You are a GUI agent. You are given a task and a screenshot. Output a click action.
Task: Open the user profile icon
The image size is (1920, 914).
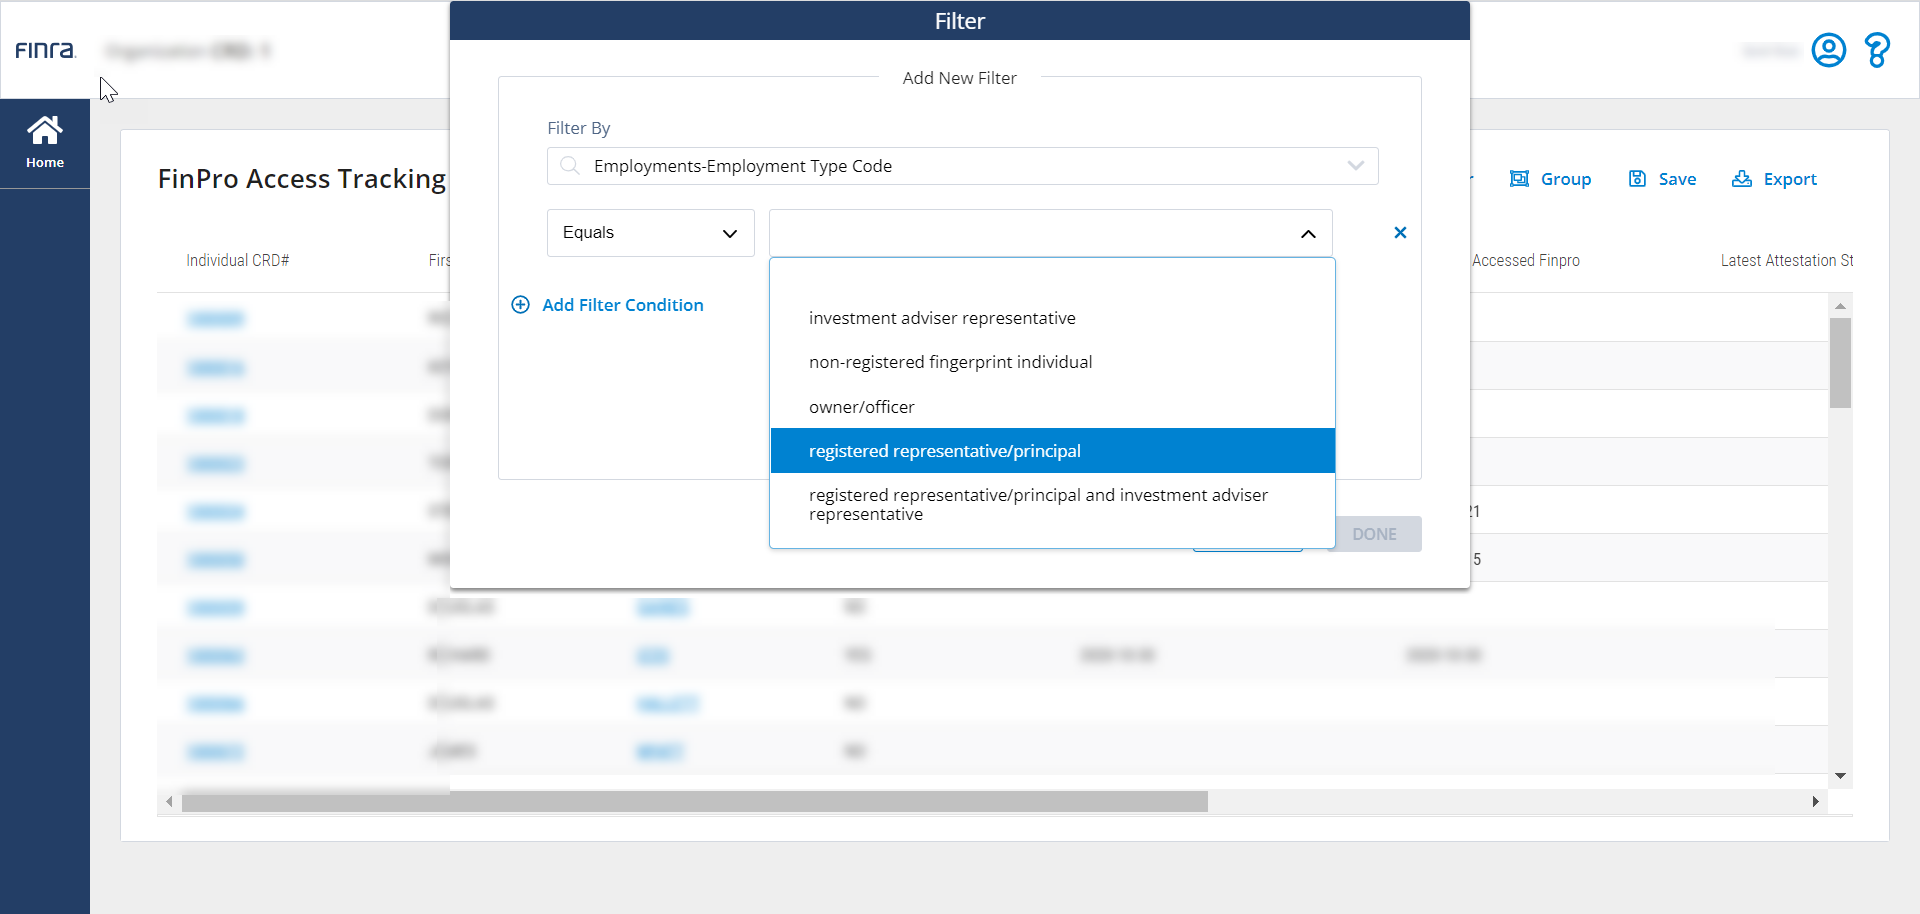pos(1828,50)
